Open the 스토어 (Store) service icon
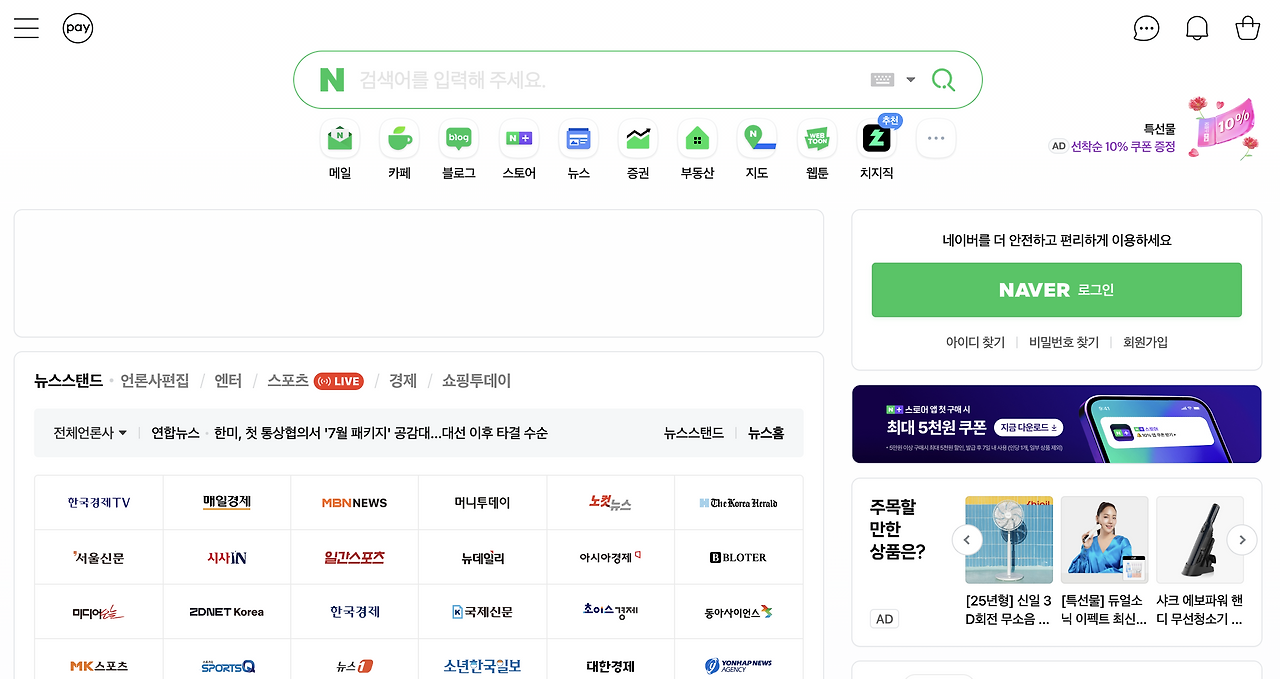Viewport: 1280px width, 679px height. (518, 138)
